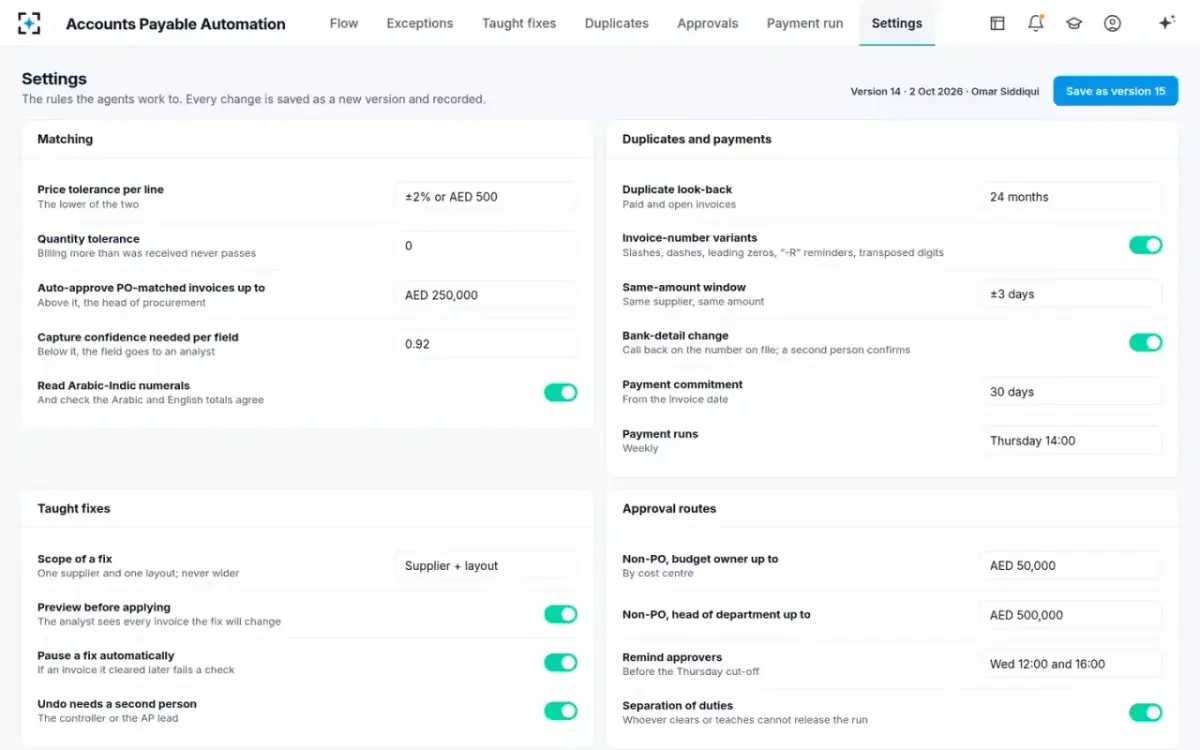This screenshot has width=1200, height=750.
Task: Click the Separation of duties label
Action: coord(677,705)
